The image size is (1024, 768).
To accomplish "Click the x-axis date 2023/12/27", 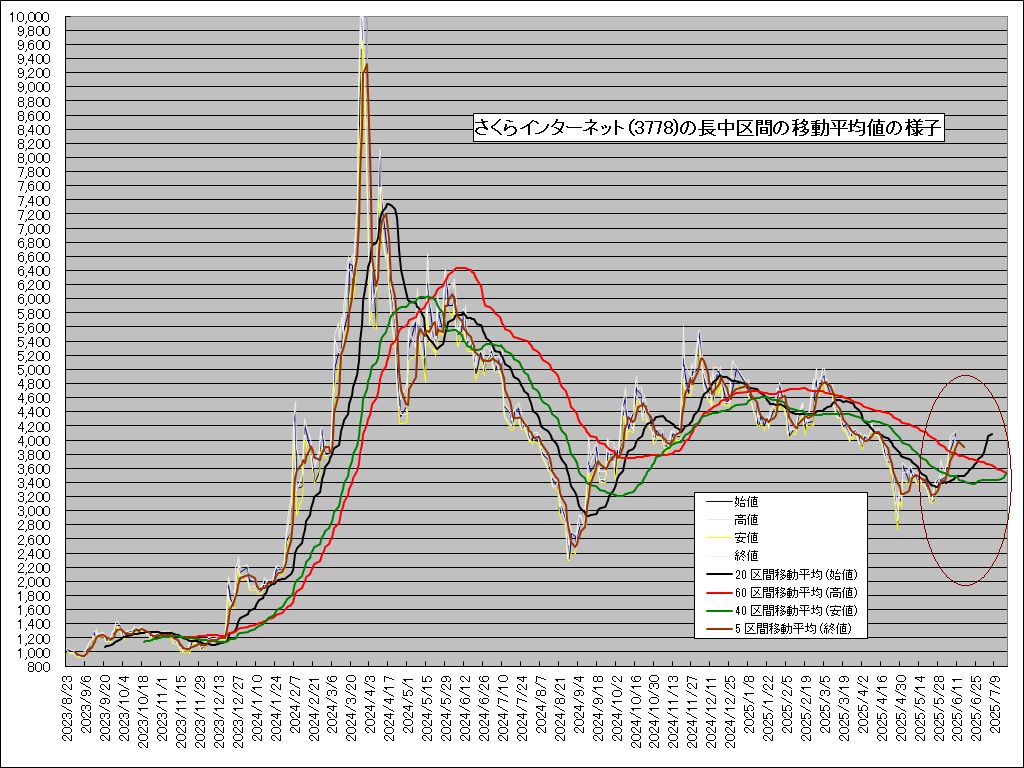I will pos(238,712).
